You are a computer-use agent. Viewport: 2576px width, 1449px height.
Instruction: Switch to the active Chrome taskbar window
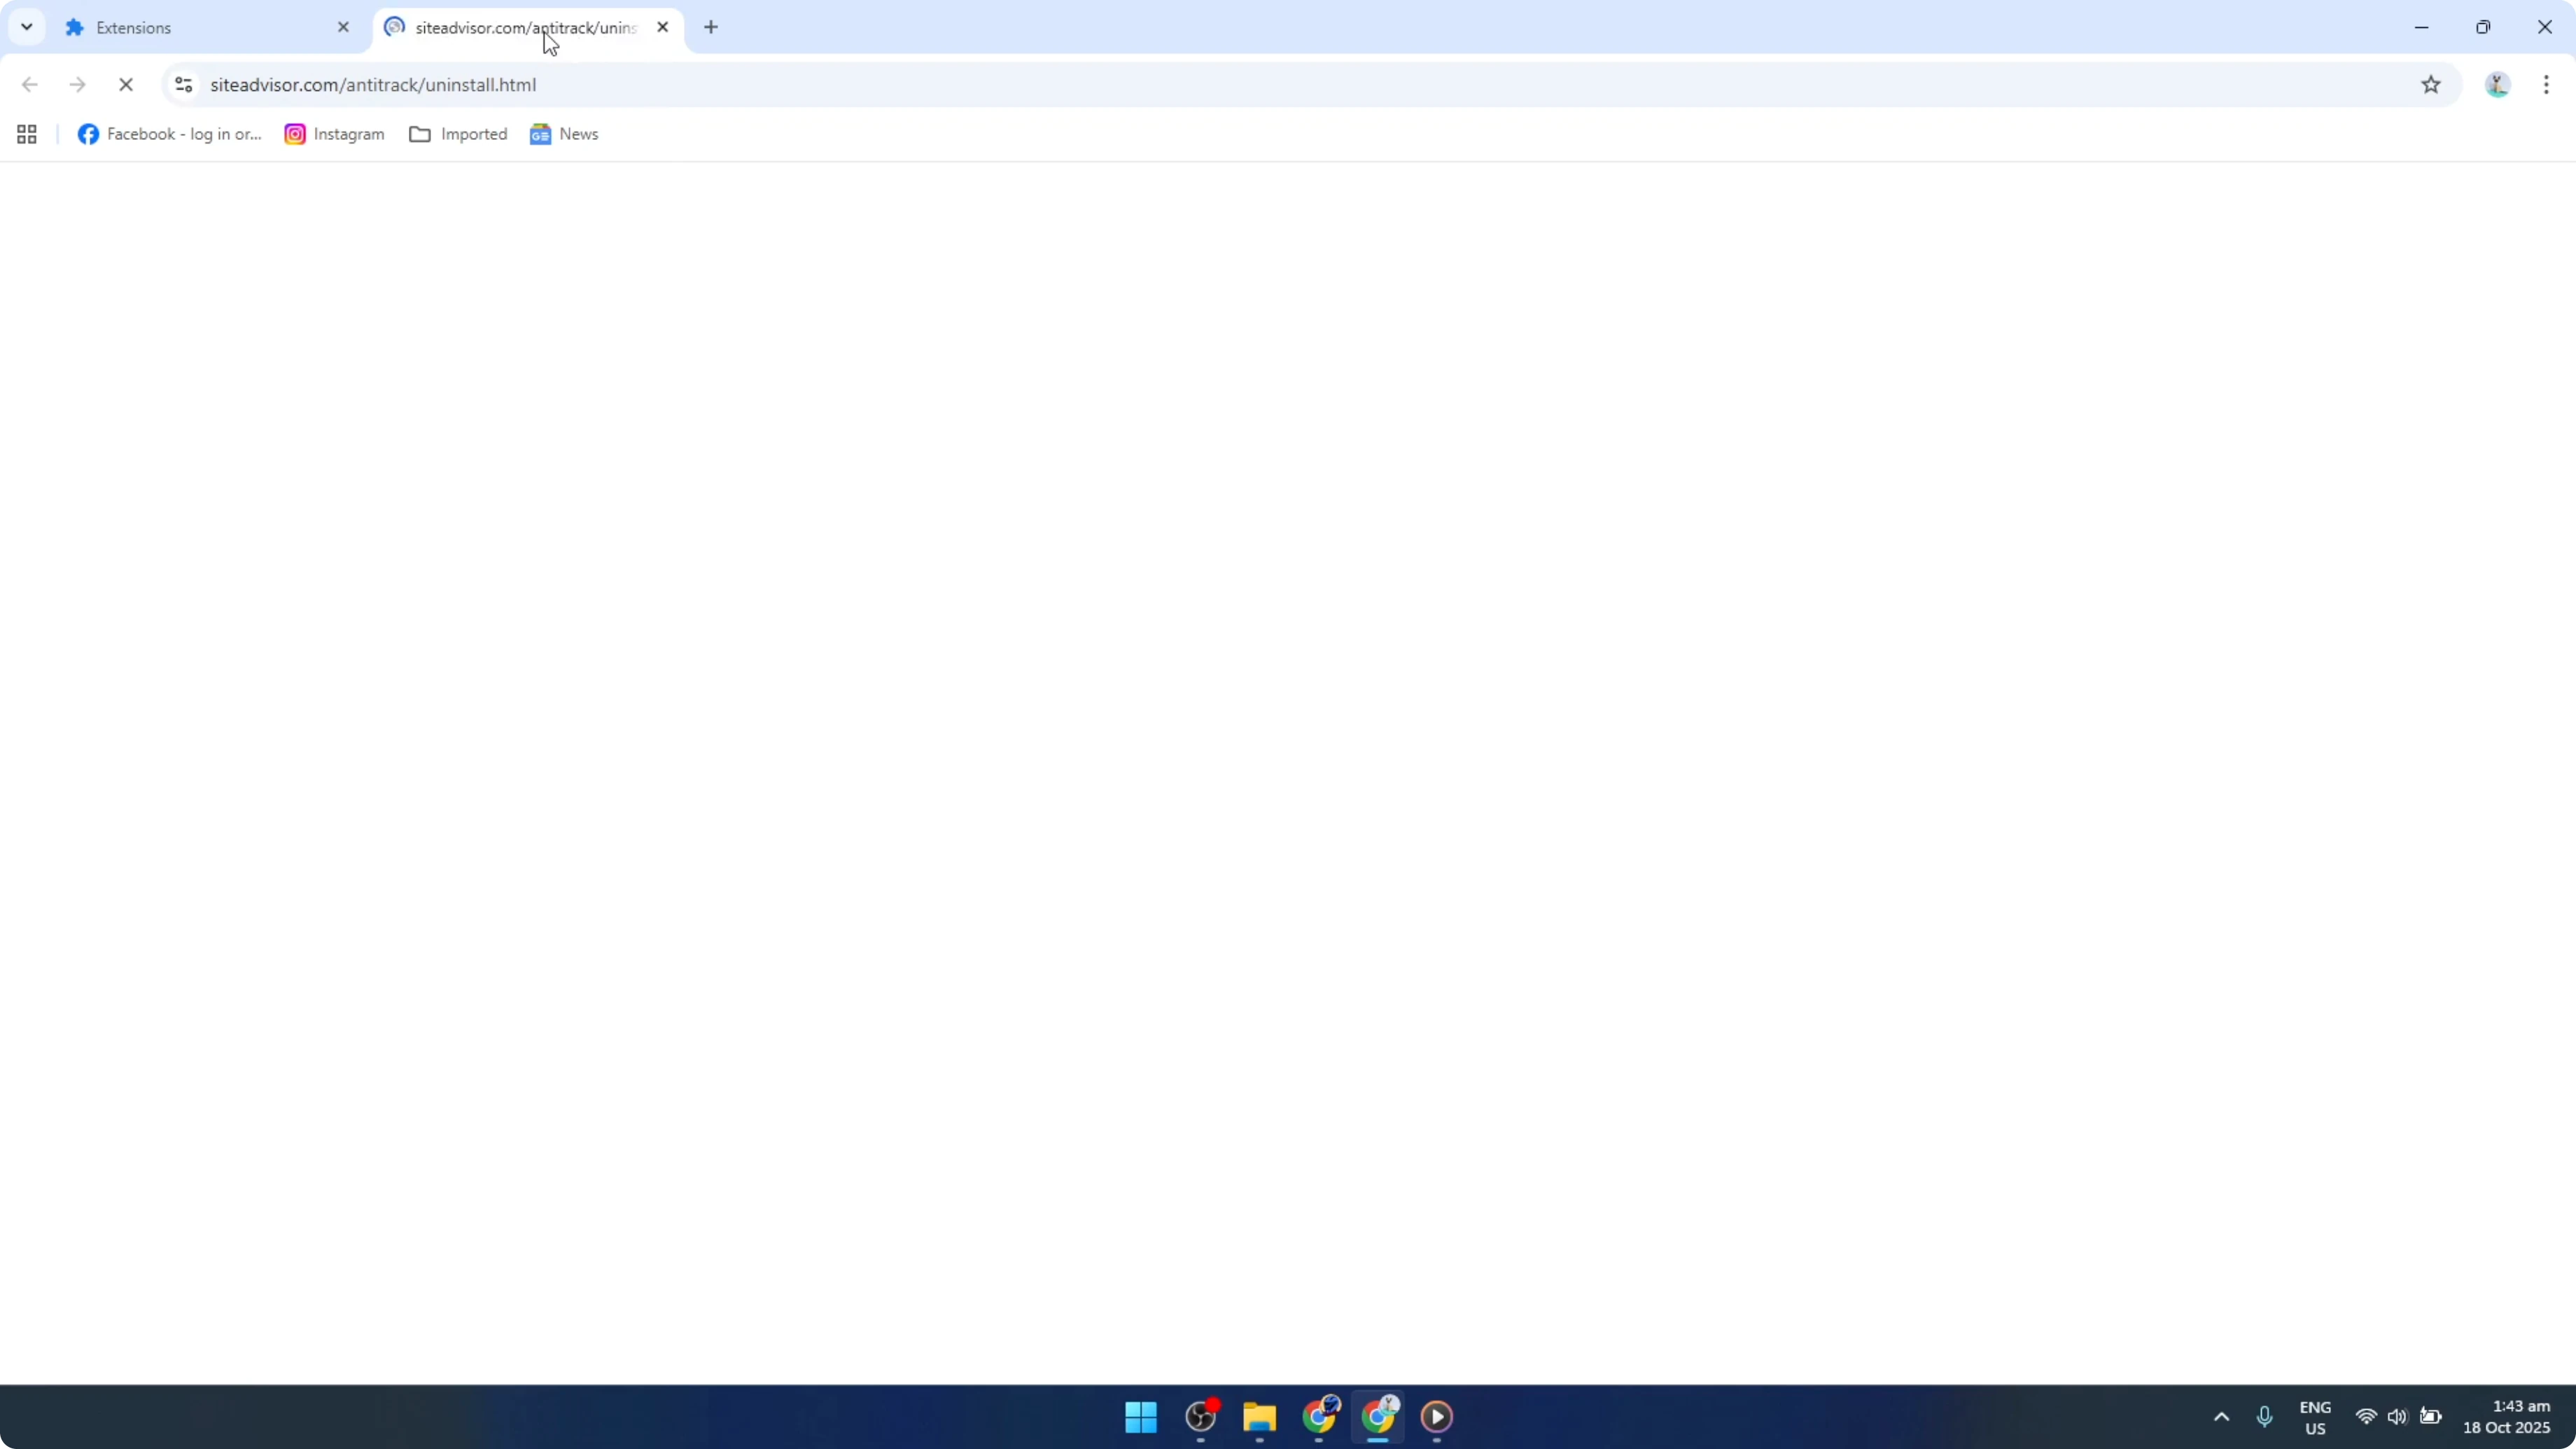pos(1378,1417)
